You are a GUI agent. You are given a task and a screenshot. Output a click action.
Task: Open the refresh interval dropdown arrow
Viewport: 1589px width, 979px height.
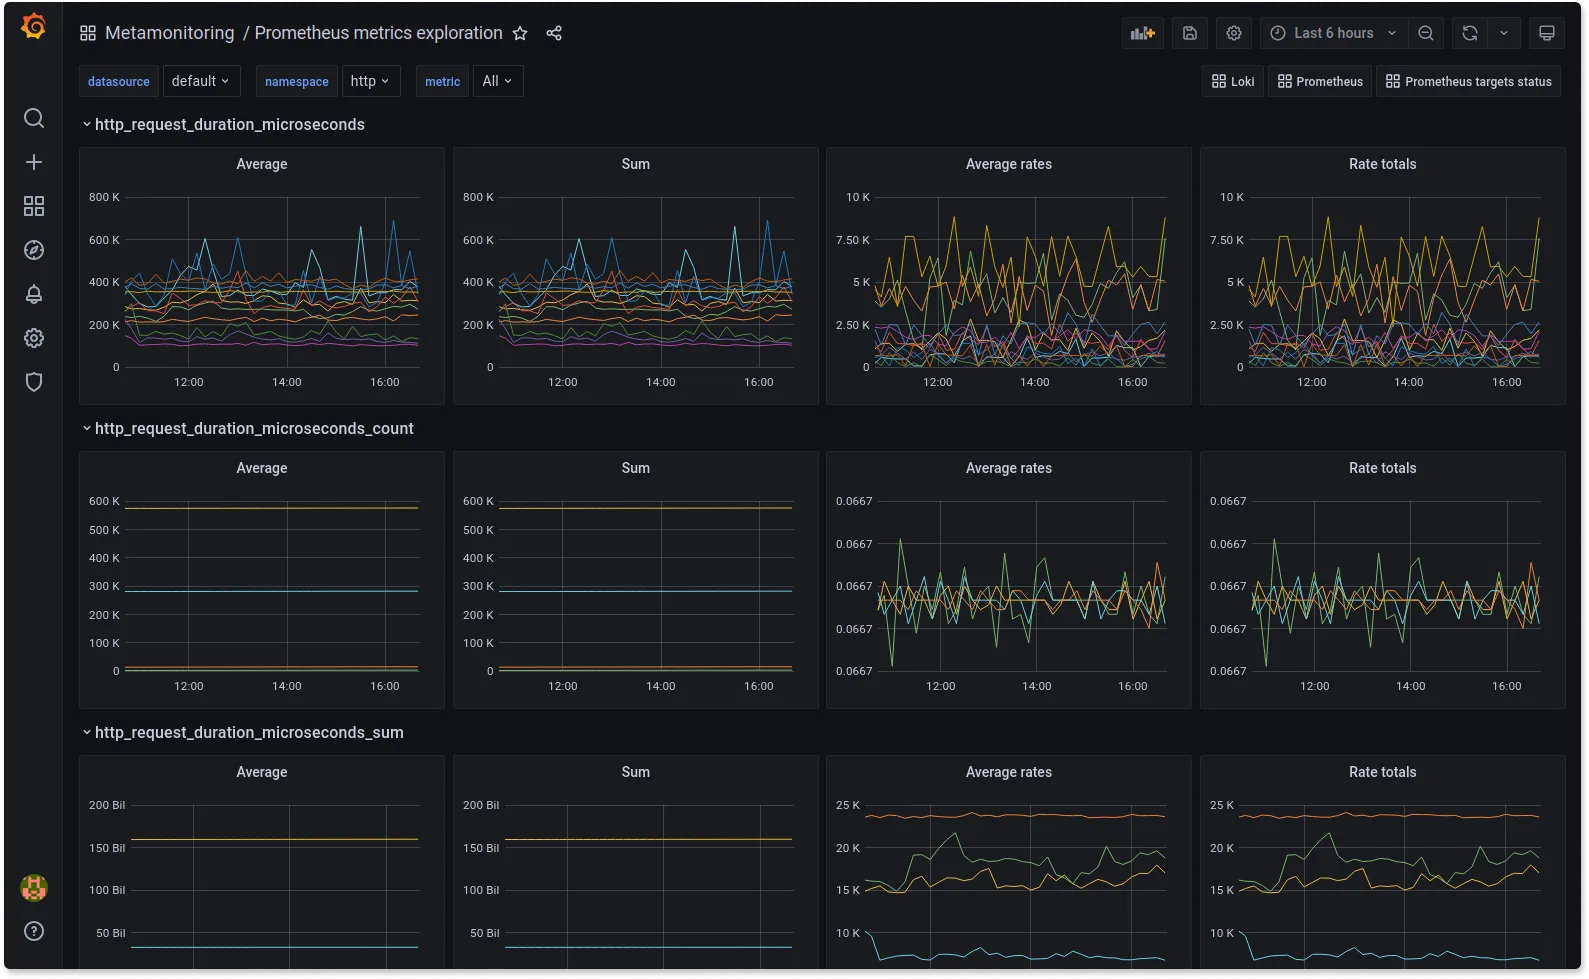[1504, 33]
